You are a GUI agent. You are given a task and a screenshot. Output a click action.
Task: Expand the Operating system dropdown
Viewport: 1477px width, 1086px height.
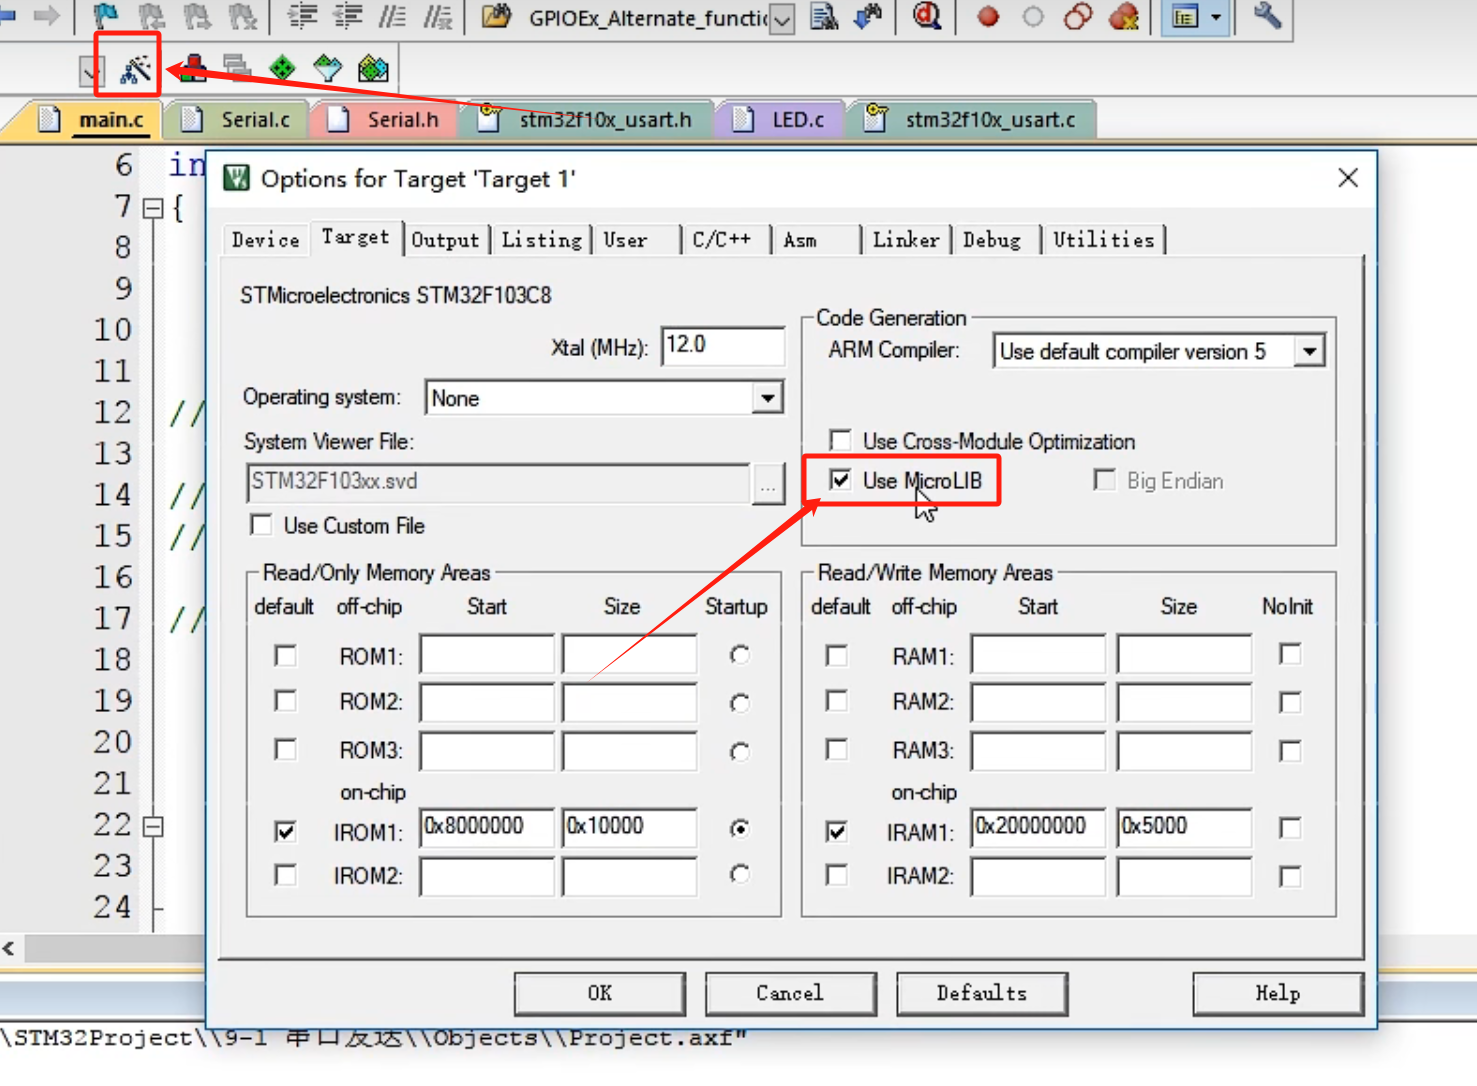(x=767, y=398)
